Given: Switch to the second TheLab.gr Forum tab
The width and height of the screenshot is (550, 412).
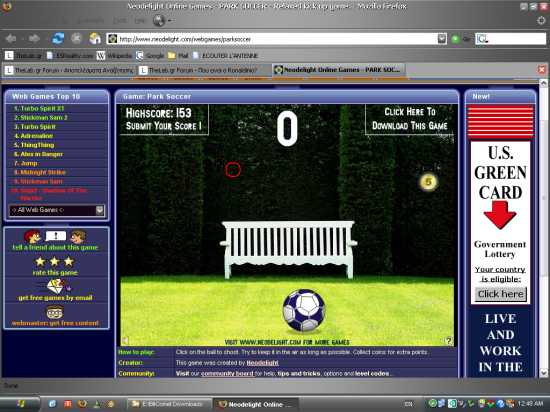Looking at the screenshot, I should (x=203, y=70).
